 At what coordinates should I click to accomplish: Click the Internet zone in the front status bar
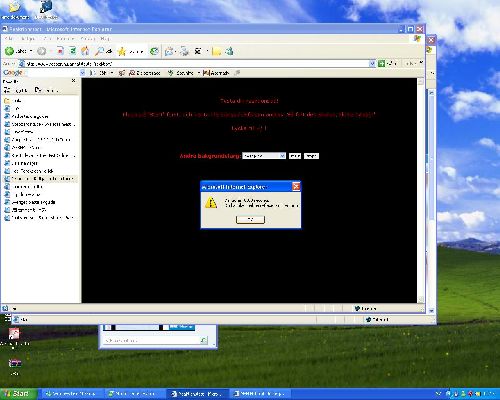[366, 308]
